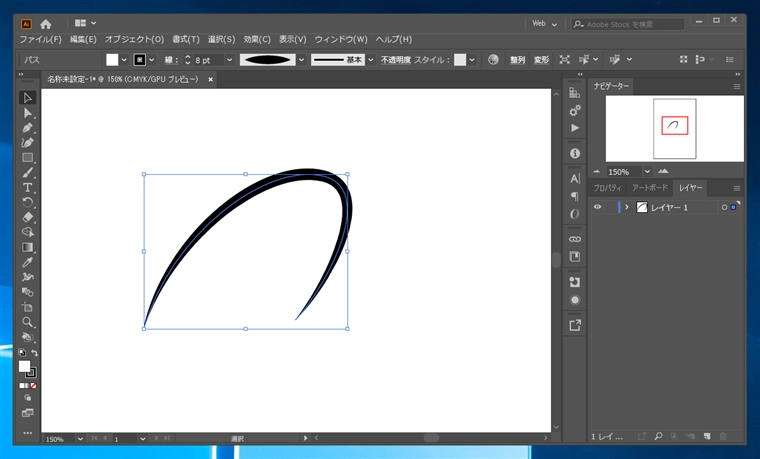The height and width of the screenshot is (459, 760).
Task: Select the Paintbrush tool
Action: (x=27, y=173)
